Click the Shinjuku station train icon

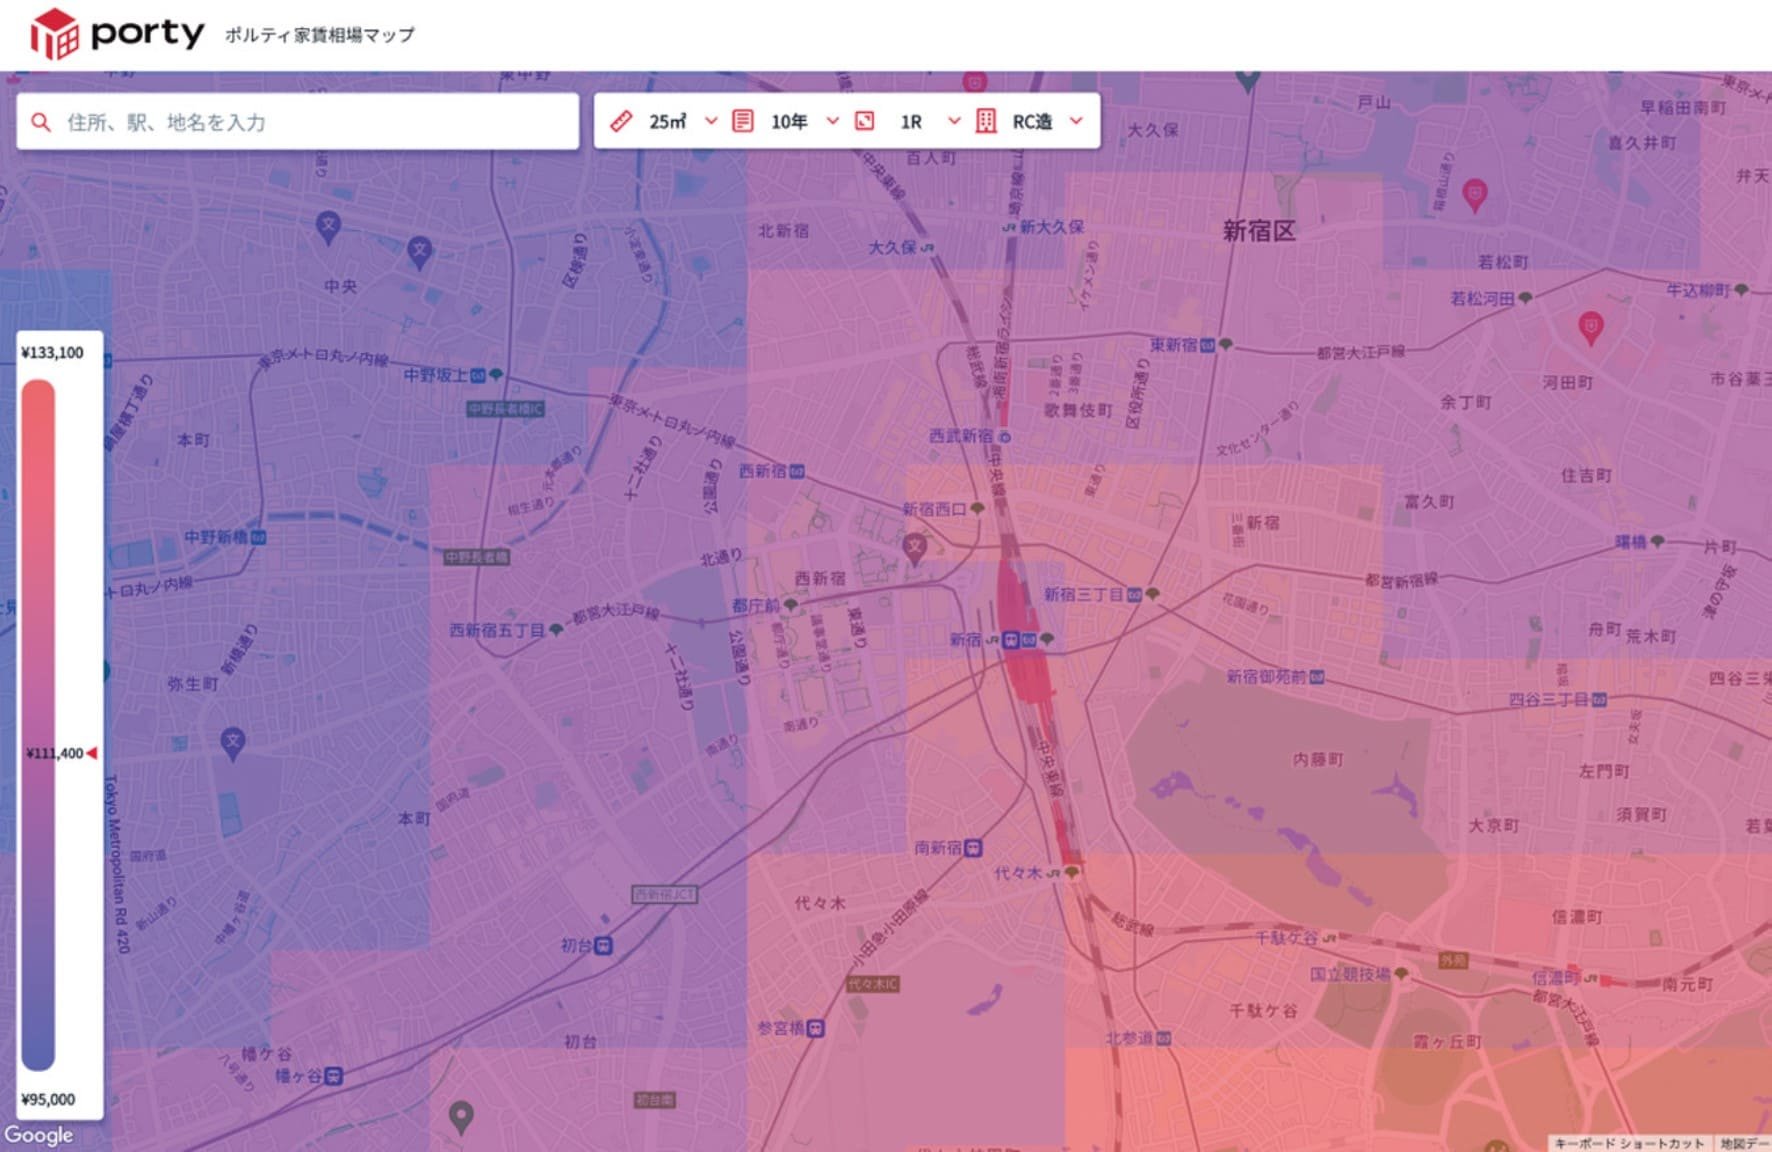point(1011,640)
